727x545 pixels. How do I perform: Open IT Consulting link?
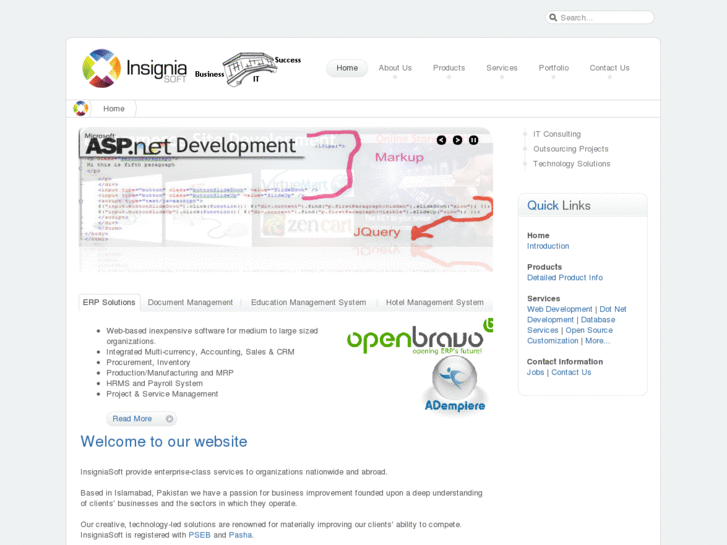tap(557, 134)
